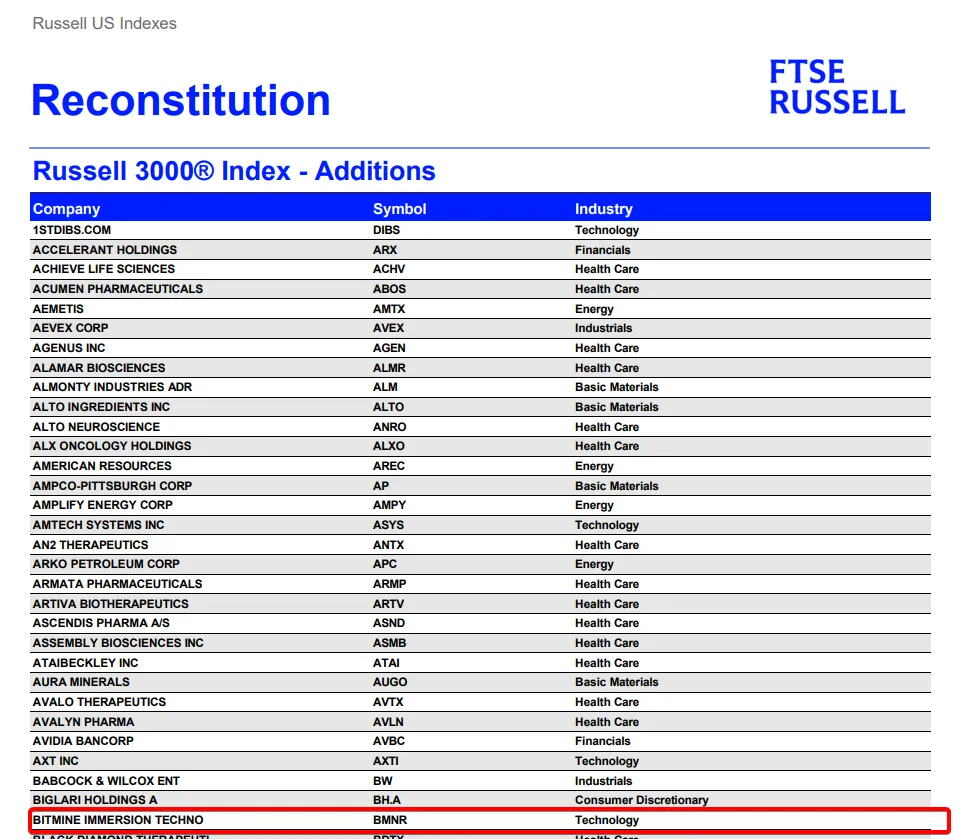
Task: Select the Reconstitution title heading
Action: (x=181, y=100)
